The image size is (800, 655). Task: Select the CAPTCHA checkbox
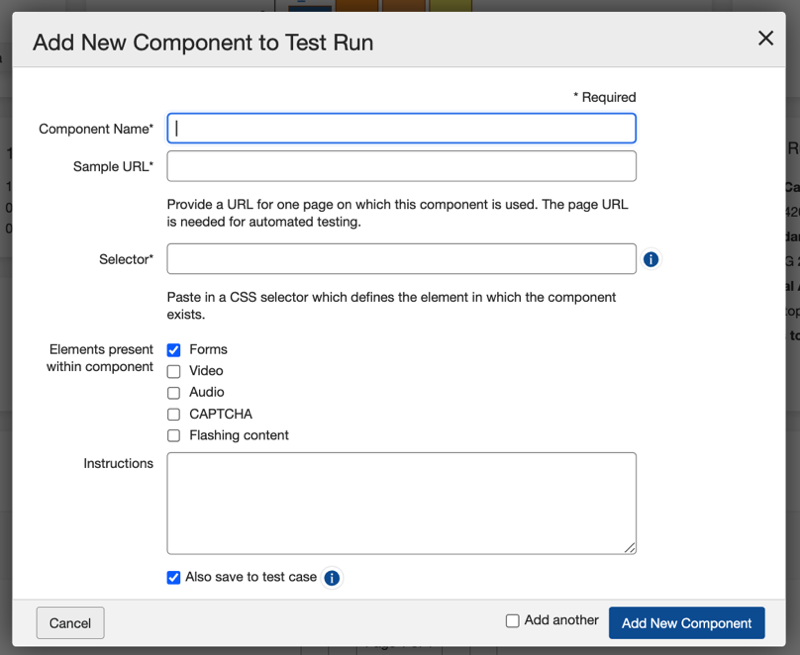tap(174, 414)
